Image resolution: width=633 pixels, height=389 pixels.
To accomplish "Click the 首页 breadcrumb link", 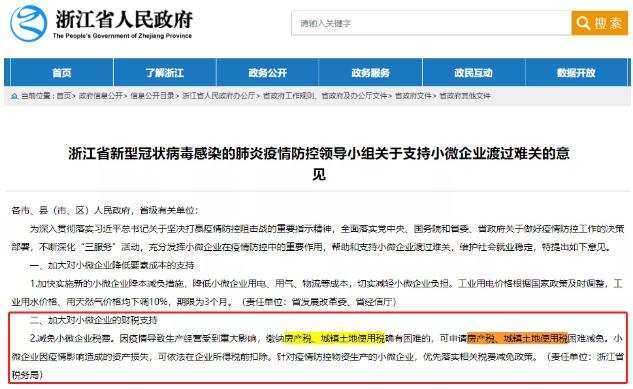I will 63,96.
